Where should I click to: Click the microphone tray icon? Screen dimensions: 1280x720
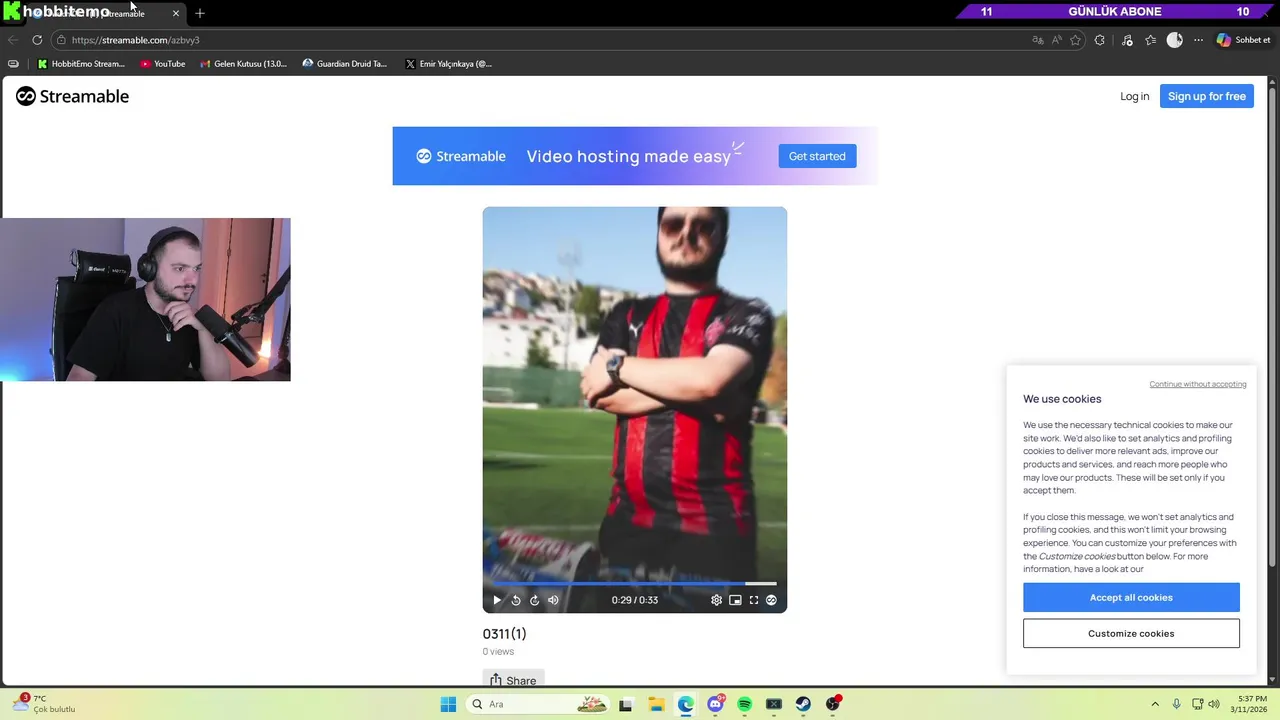point(1176,704)
